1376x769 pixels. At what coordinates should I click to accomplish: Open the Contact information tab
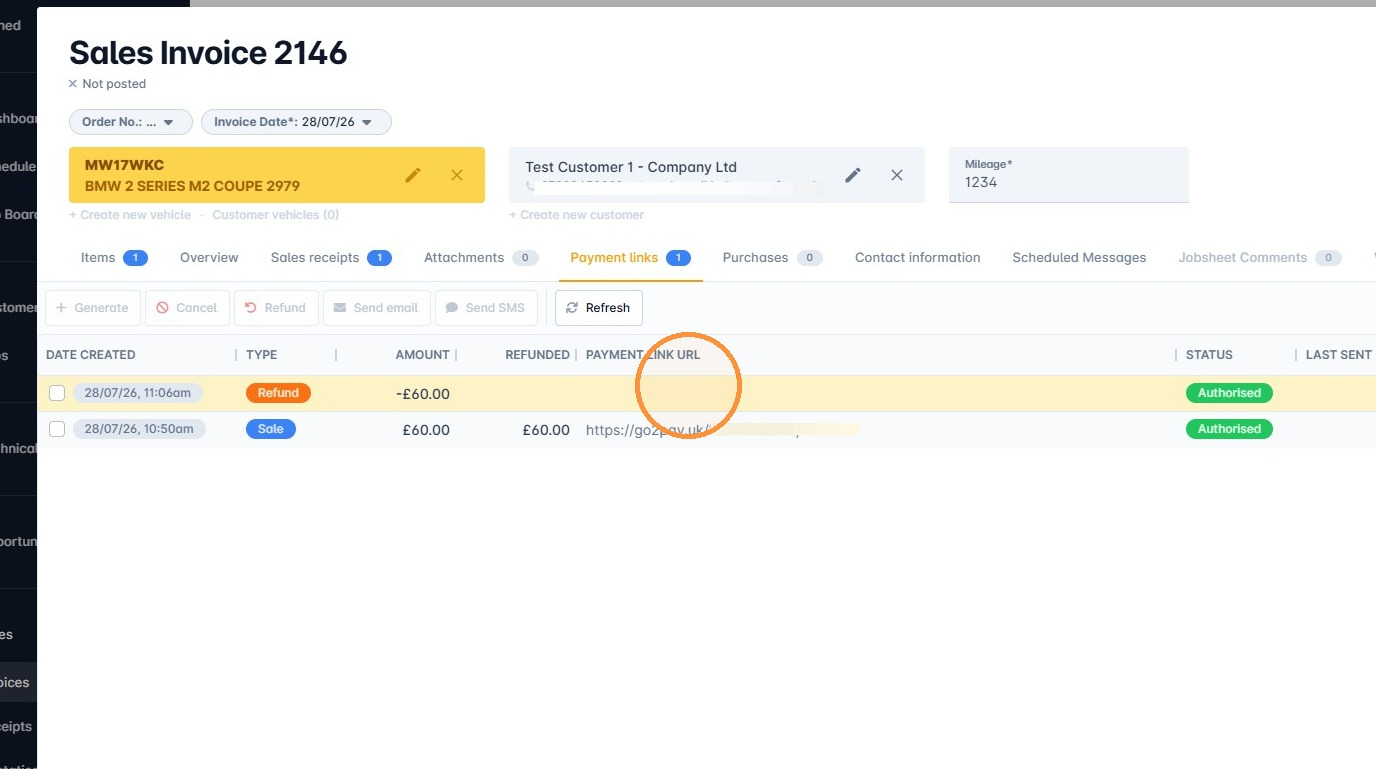click(917, 257)
